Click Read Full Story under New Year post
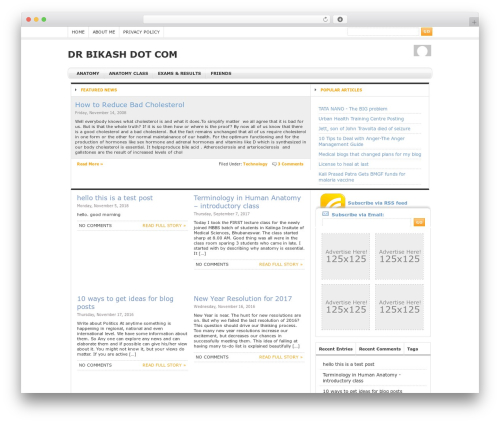500x423 pixels. (281, 357)
